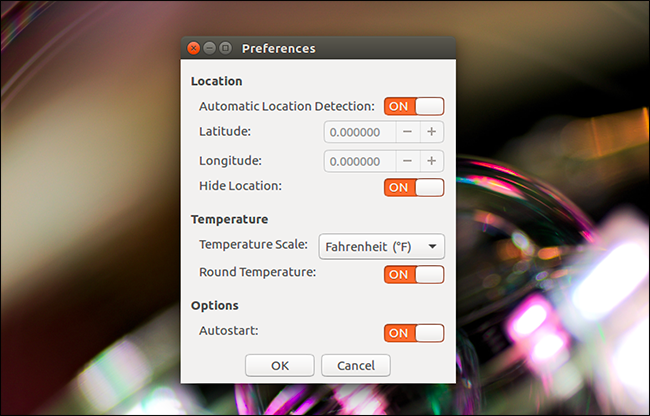Click the Options section heading
This screenshot has width=650, height=416.
[x=214, y=306]
